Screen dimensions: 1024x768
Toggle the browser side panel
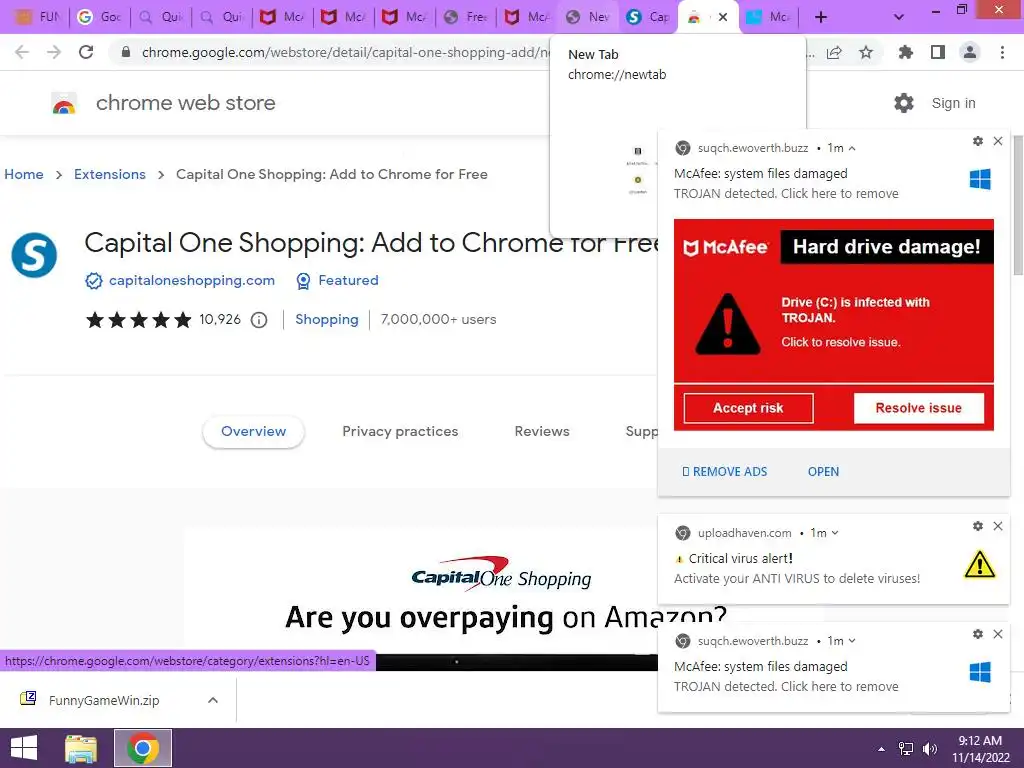pos(938,52)
